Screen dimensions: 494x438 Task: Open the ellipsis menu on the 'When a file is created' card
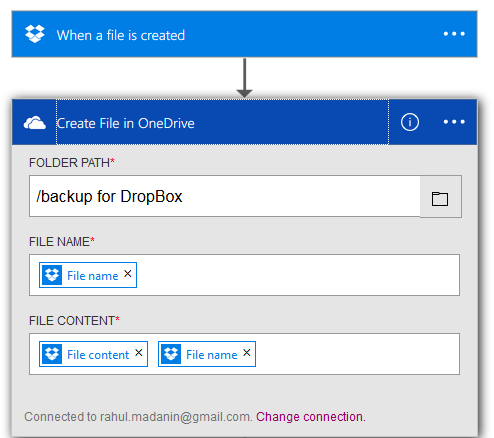click(454, 34)
